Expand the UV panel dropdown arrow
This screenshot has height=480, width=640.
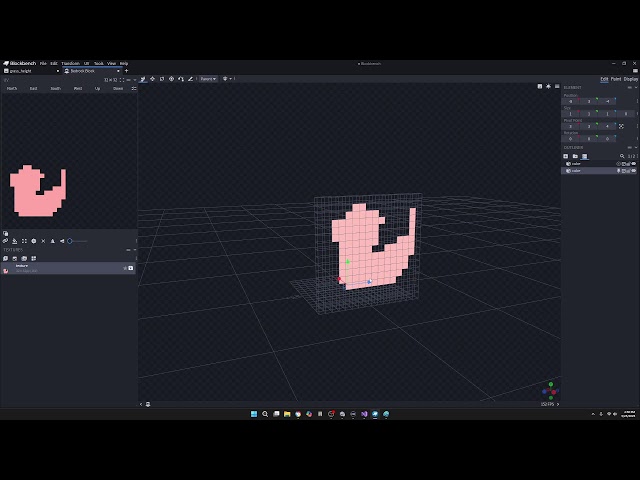point(135,80)
